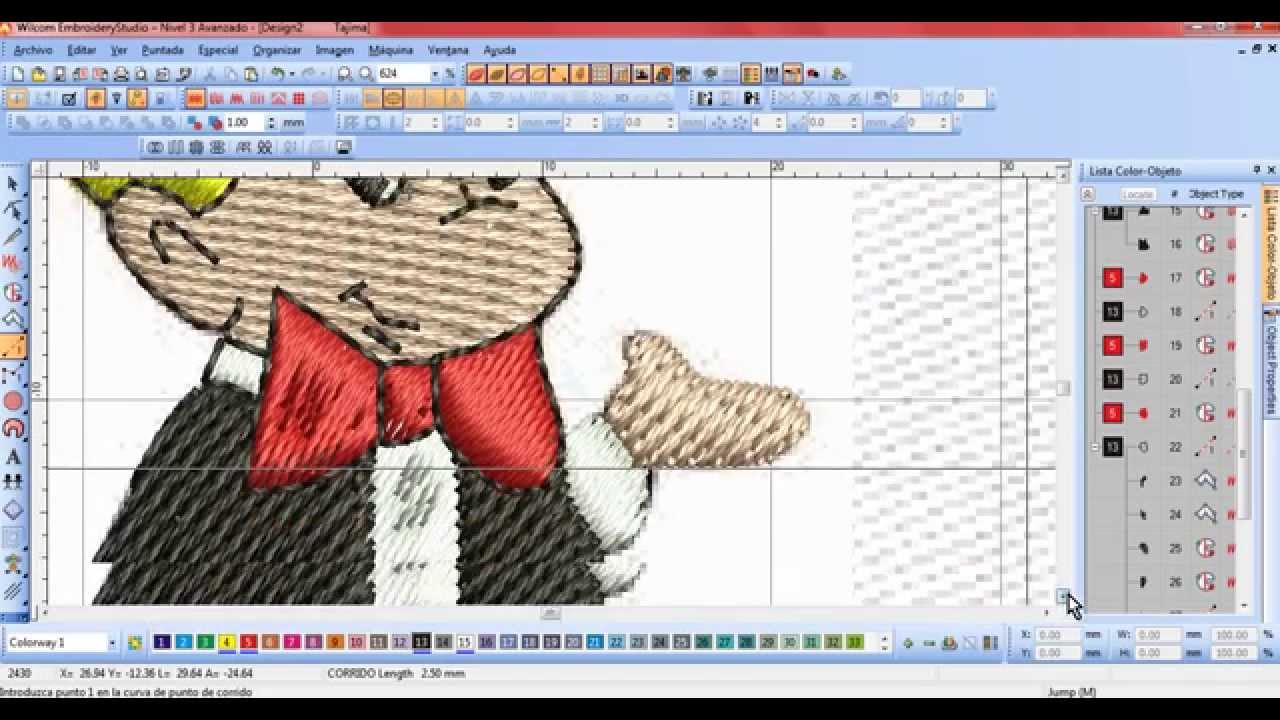The image size is (1280, 720).
Task: Open the Máquina menu
Action: pyautogui.click(x=390, y=50)
